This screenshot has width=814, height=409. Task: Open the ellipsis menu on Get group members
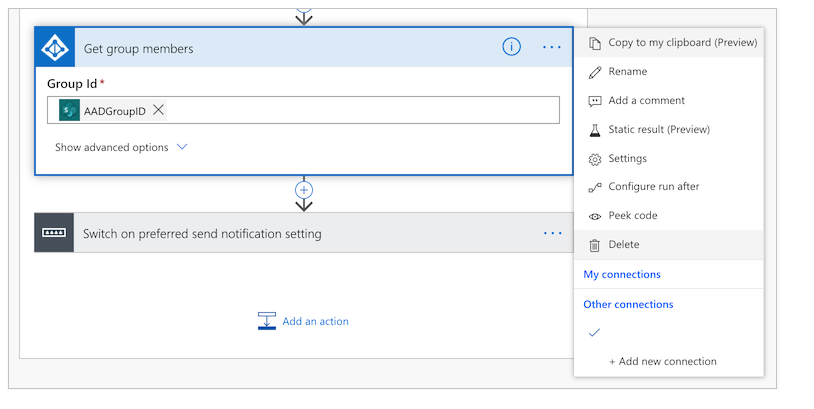(552, 47)
